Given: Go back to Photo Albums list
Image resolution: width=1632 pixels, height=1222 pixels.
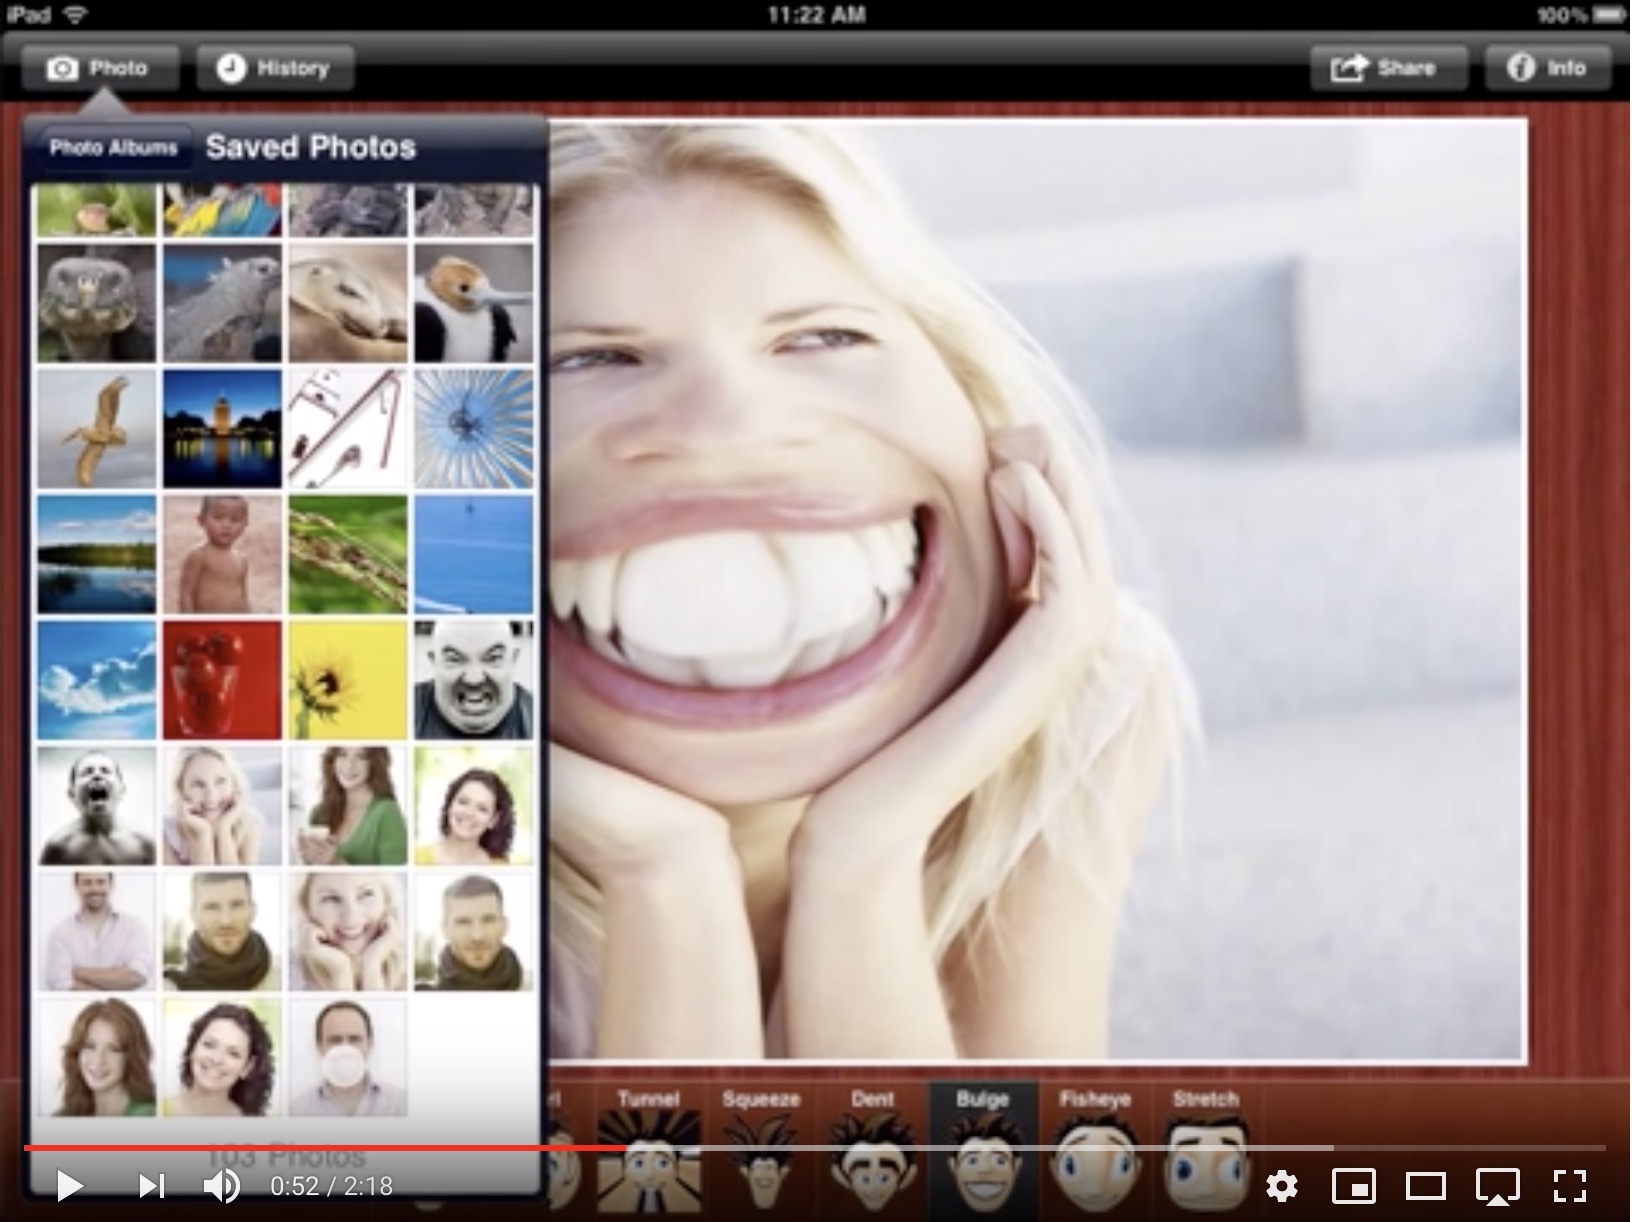Looking at the screenshot, I should (x=113, y=147).
